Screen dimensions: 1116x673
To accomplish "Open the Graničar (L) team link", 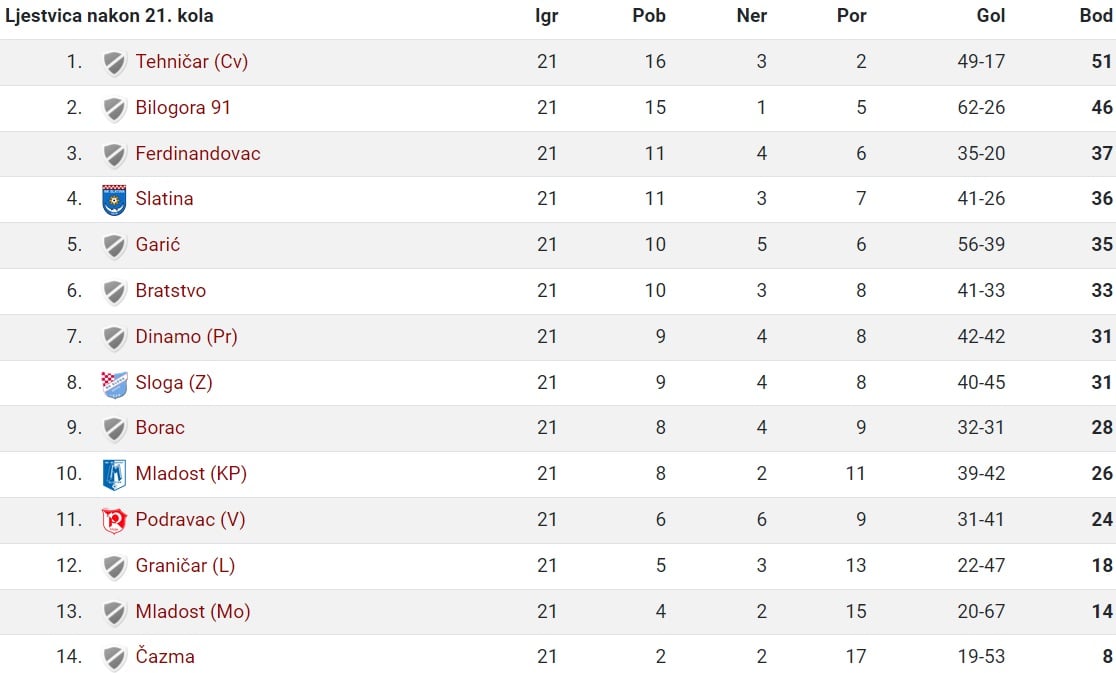I will 185,566.
